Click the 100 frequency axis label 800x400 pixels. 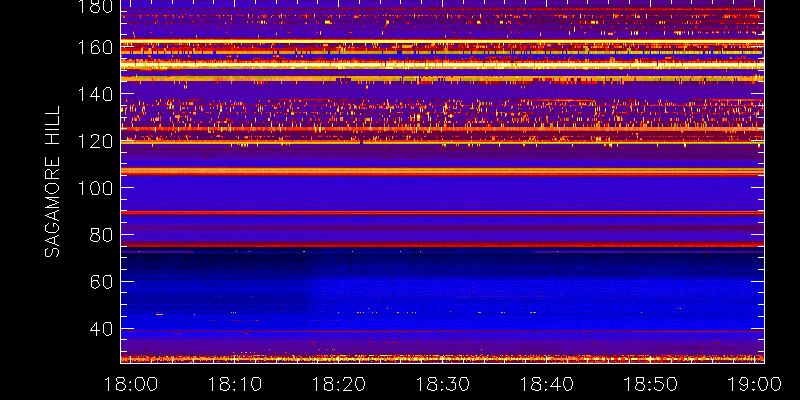point(95,188)
